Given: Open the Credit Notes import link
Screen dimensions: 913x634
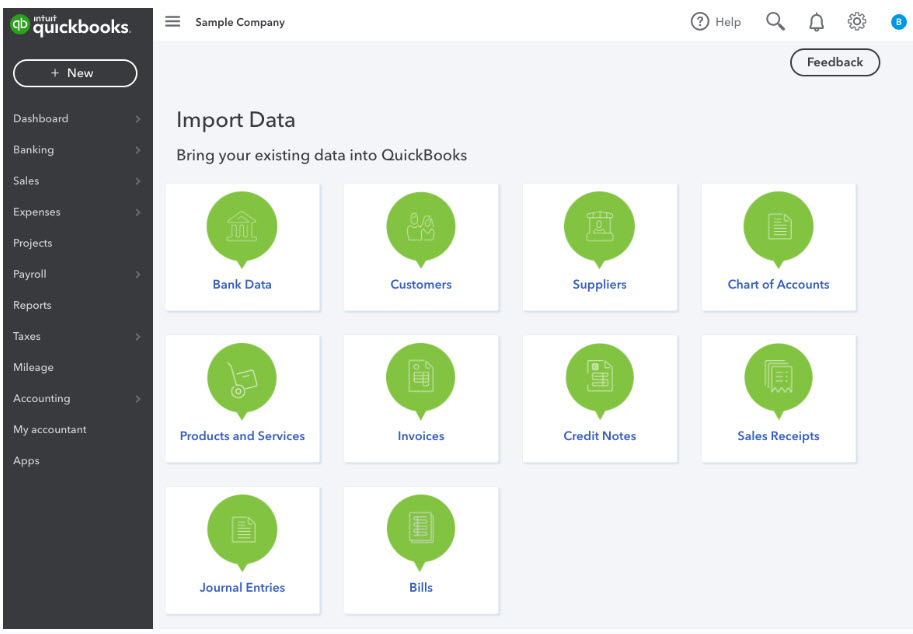Looking at the screenshot, I should point(600,436).
